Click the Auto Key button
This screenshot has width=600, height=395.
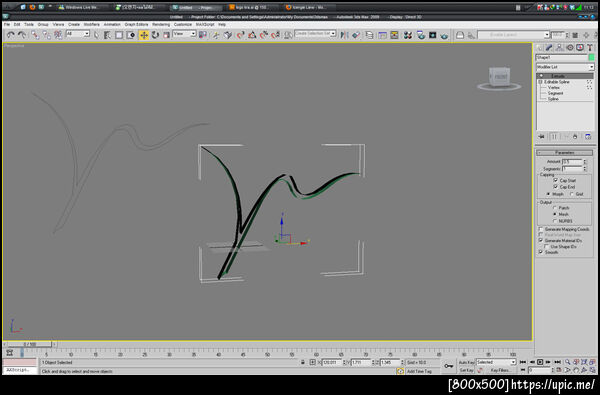point(466,362)
